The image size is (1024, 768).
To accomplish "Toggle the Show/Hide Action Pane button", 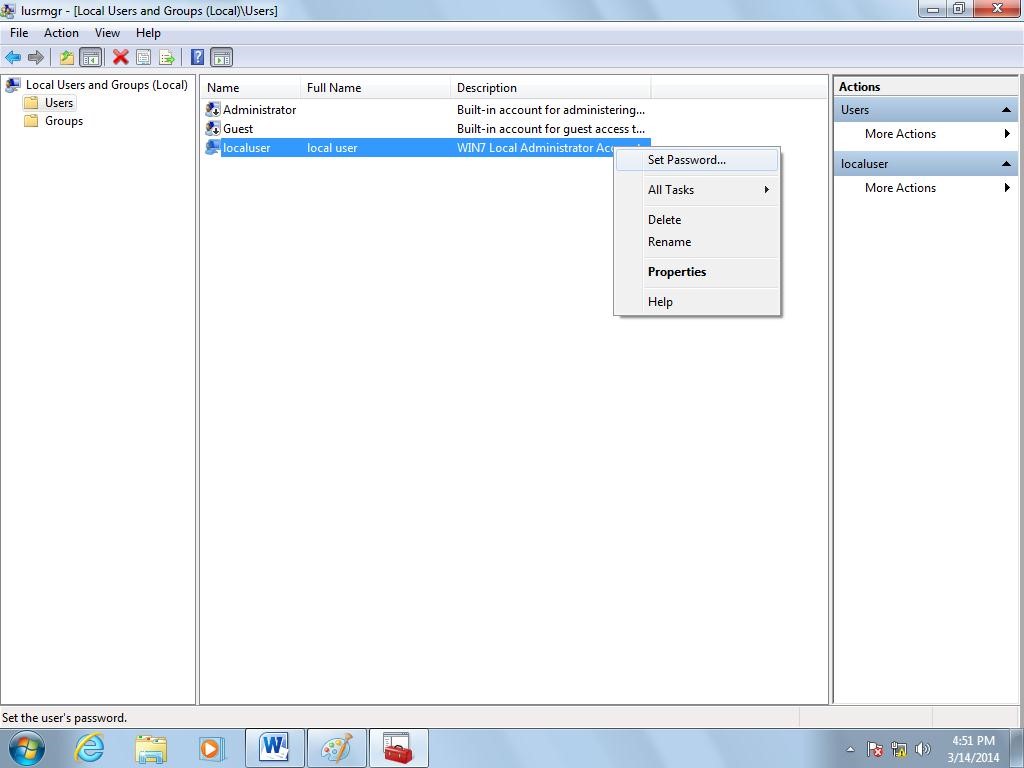I will point(222,58).
